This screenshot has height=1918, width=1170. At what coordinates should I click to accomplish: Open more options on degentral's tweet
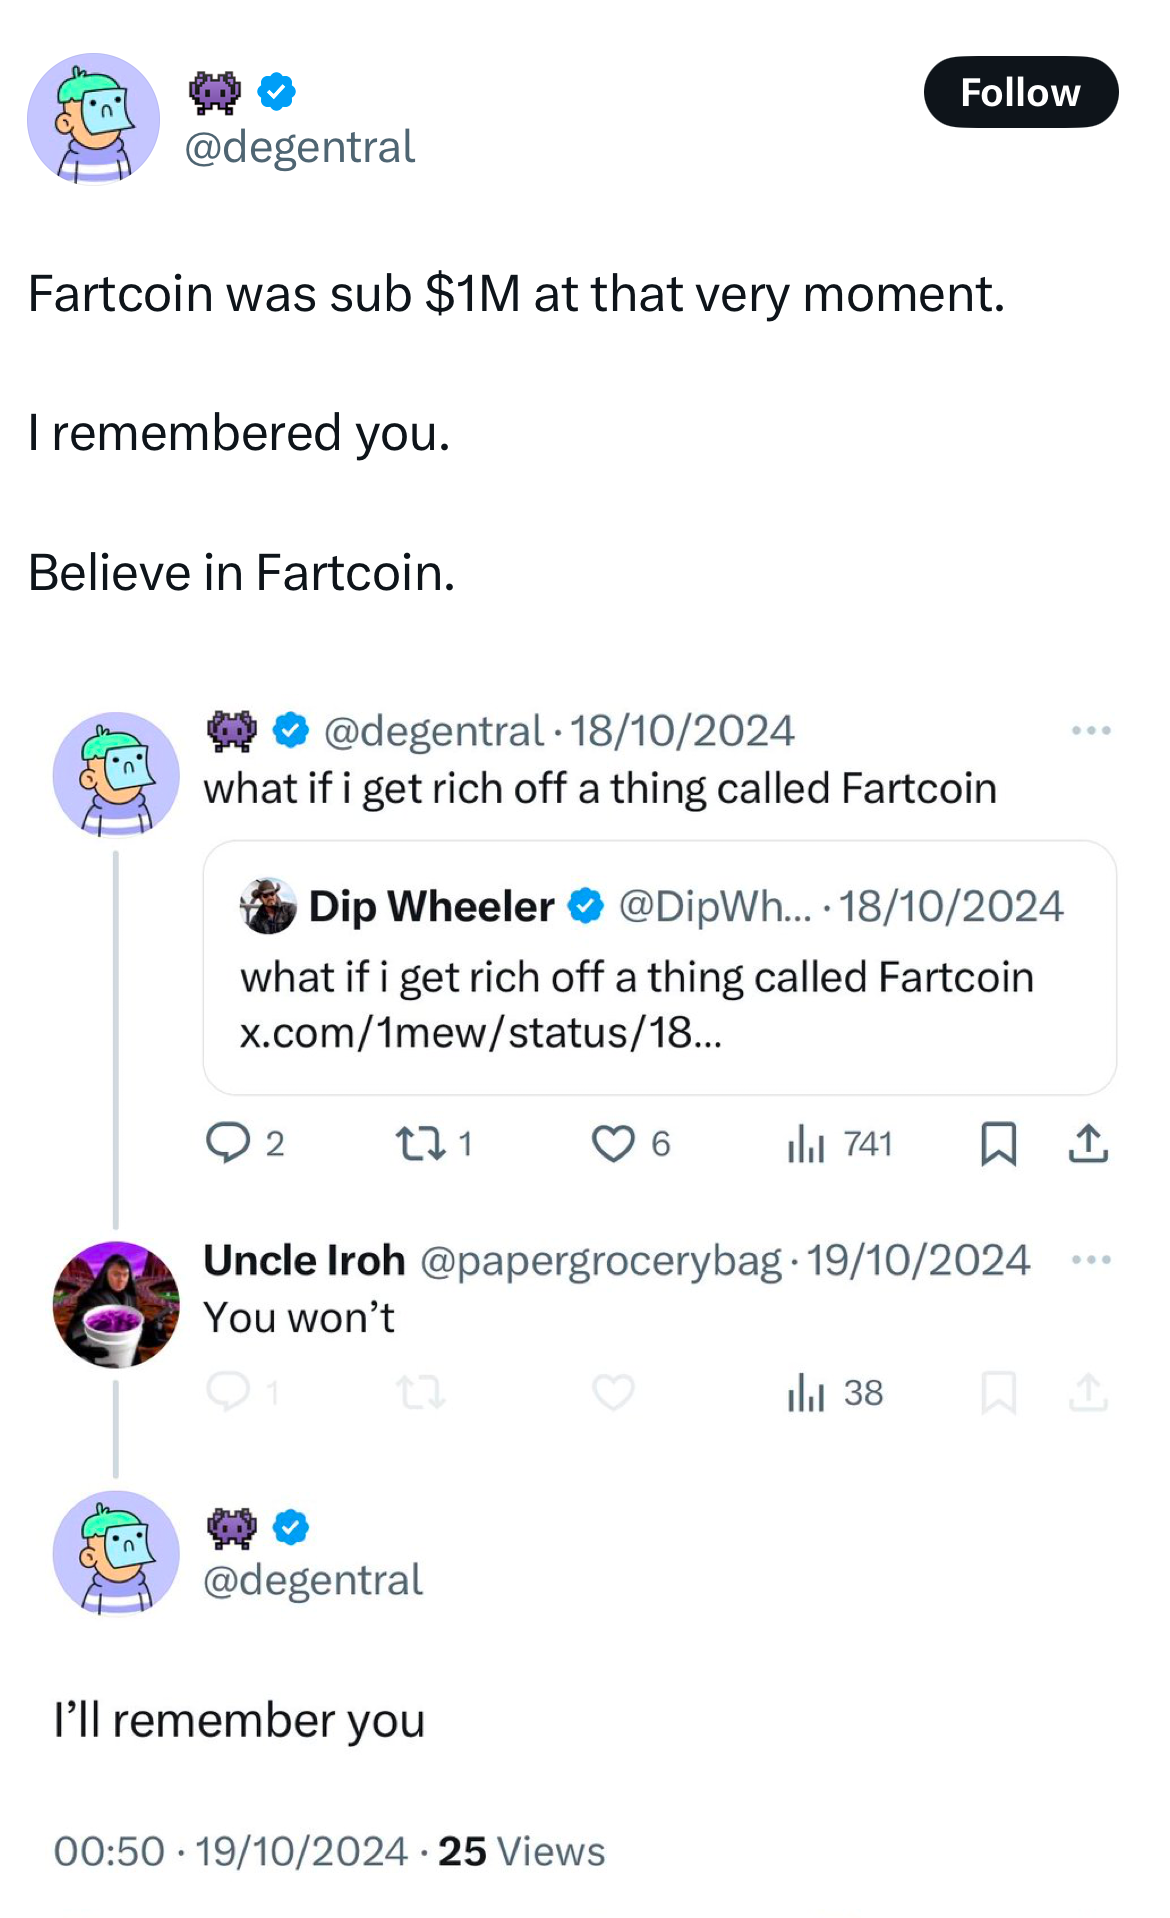tap(1090, 731)
